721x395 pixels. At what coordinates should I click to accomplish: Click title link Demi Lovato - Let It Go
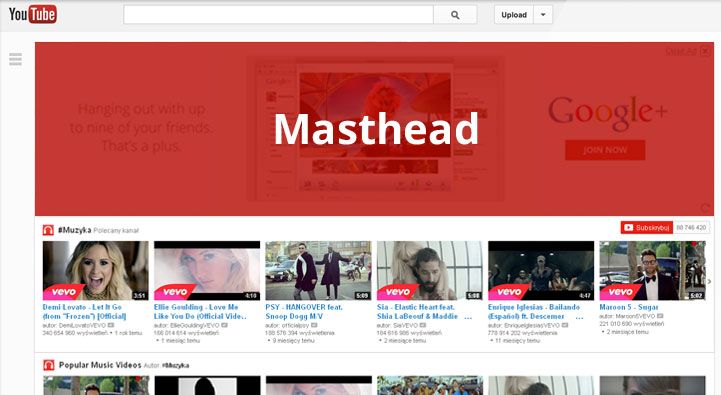85,312
